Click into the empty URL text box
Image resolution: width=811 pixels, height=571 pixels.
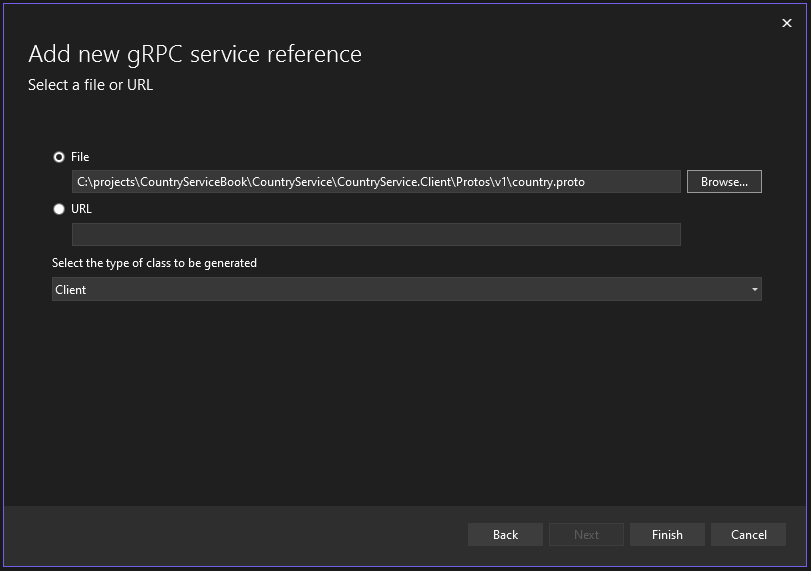coord(376,234)
